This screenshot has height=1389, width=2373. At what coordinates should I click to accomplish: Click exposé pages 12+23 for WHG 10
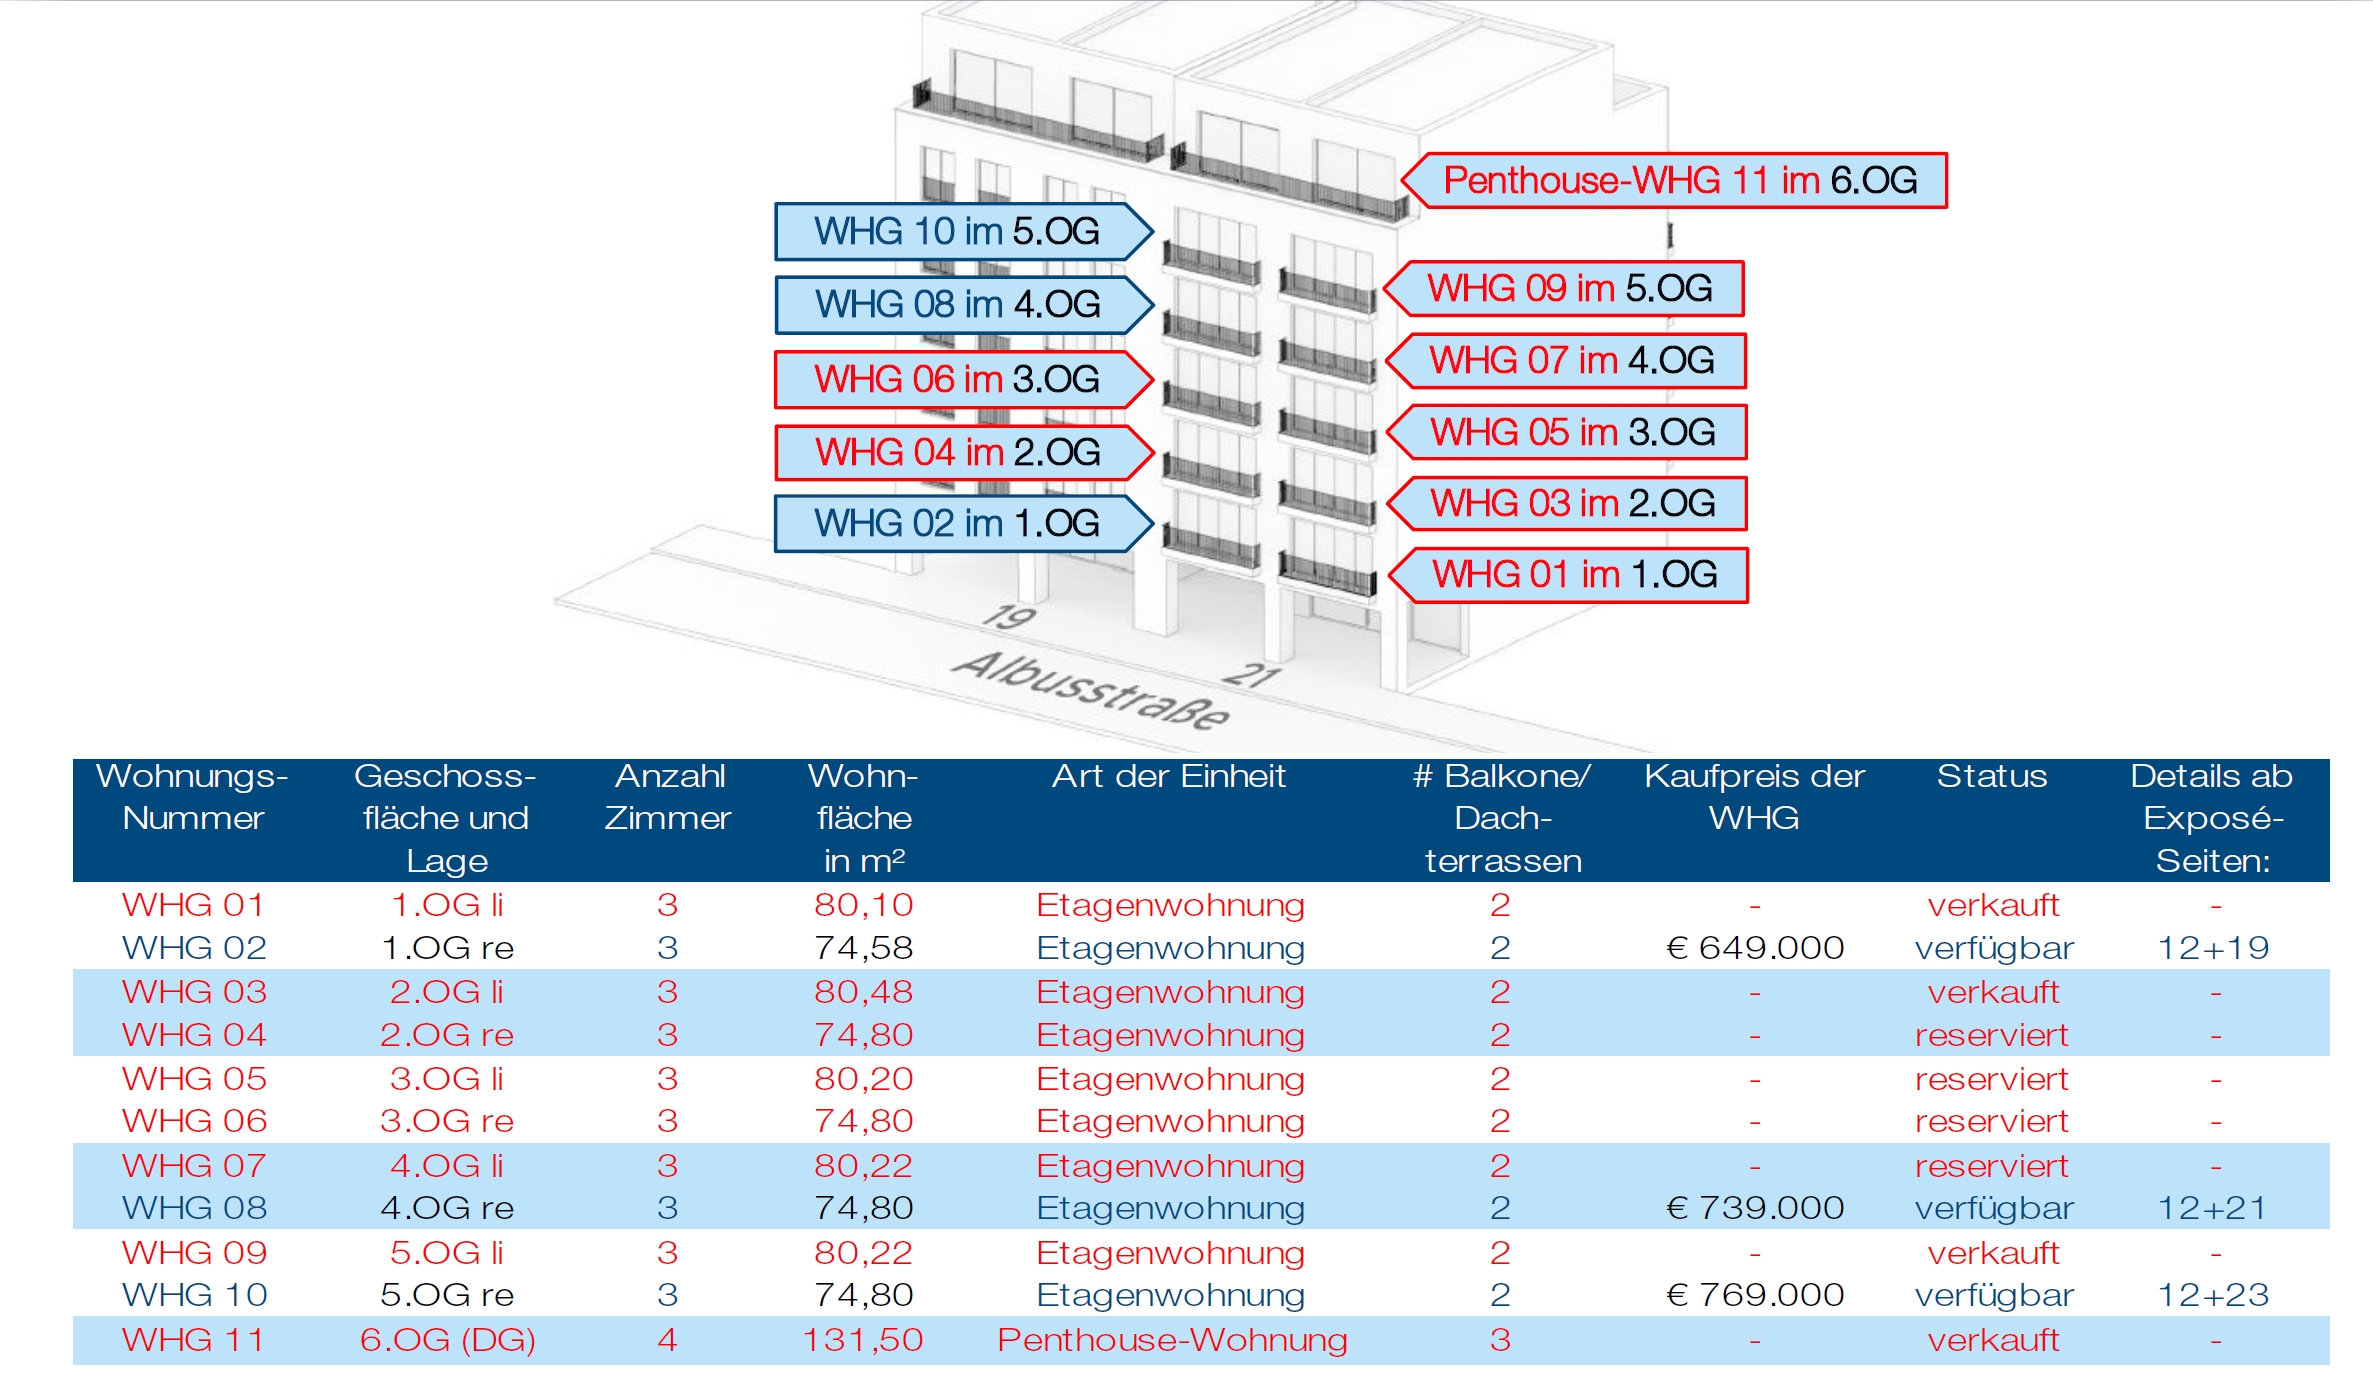click(x=2213, y=1295)
